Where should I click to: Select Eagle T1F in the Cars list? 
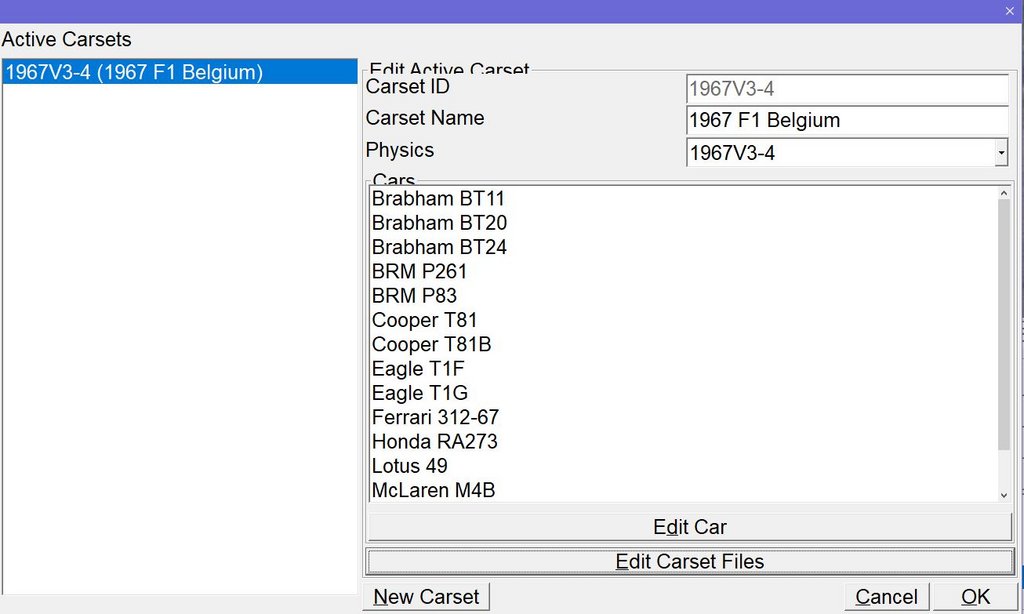point(683,368)
